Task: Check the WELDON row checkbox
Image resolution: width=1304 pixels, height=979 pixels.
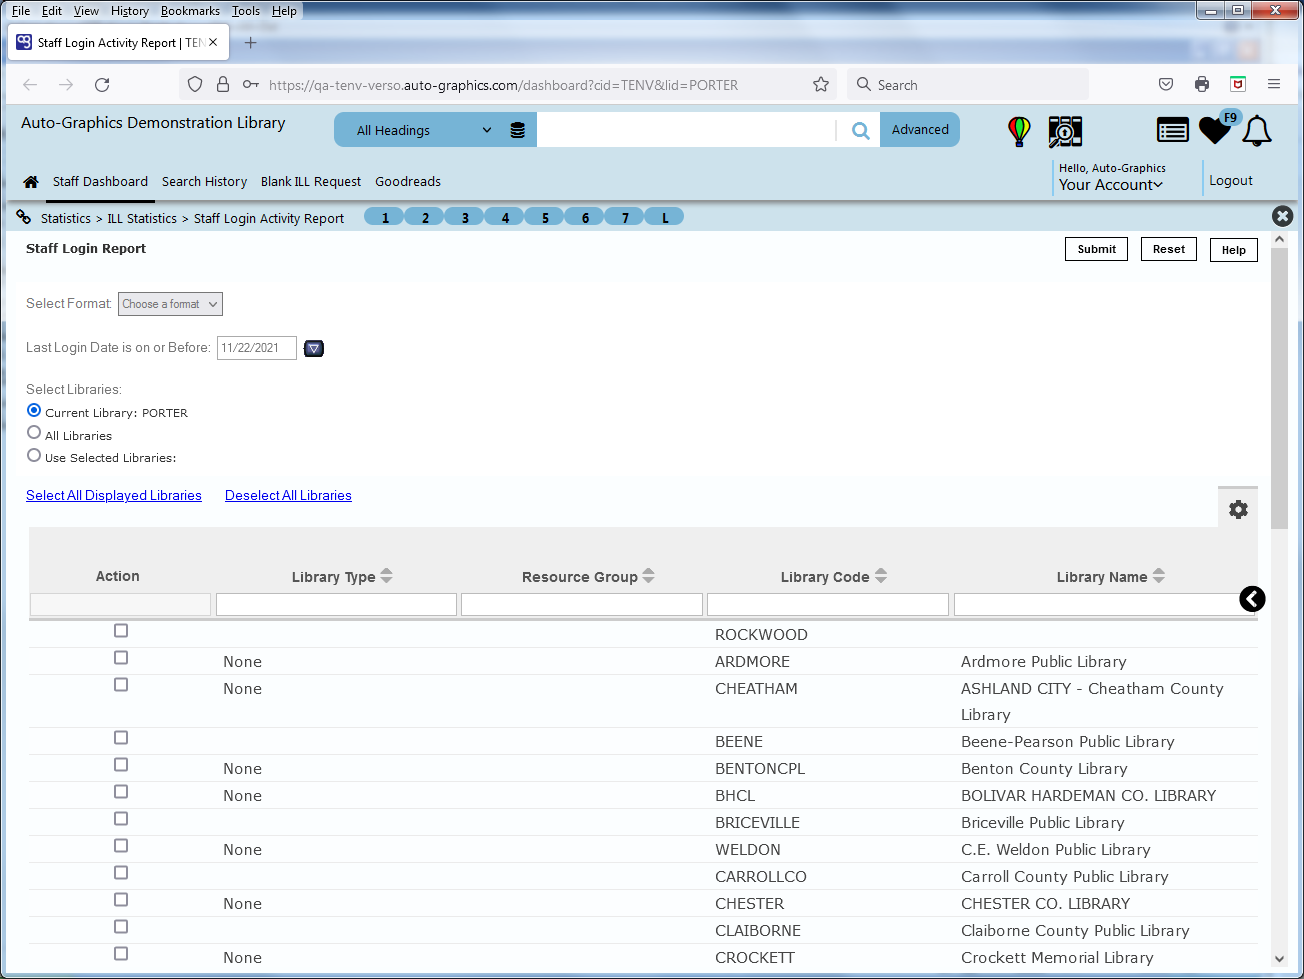Action: click(x=121, y=846)
